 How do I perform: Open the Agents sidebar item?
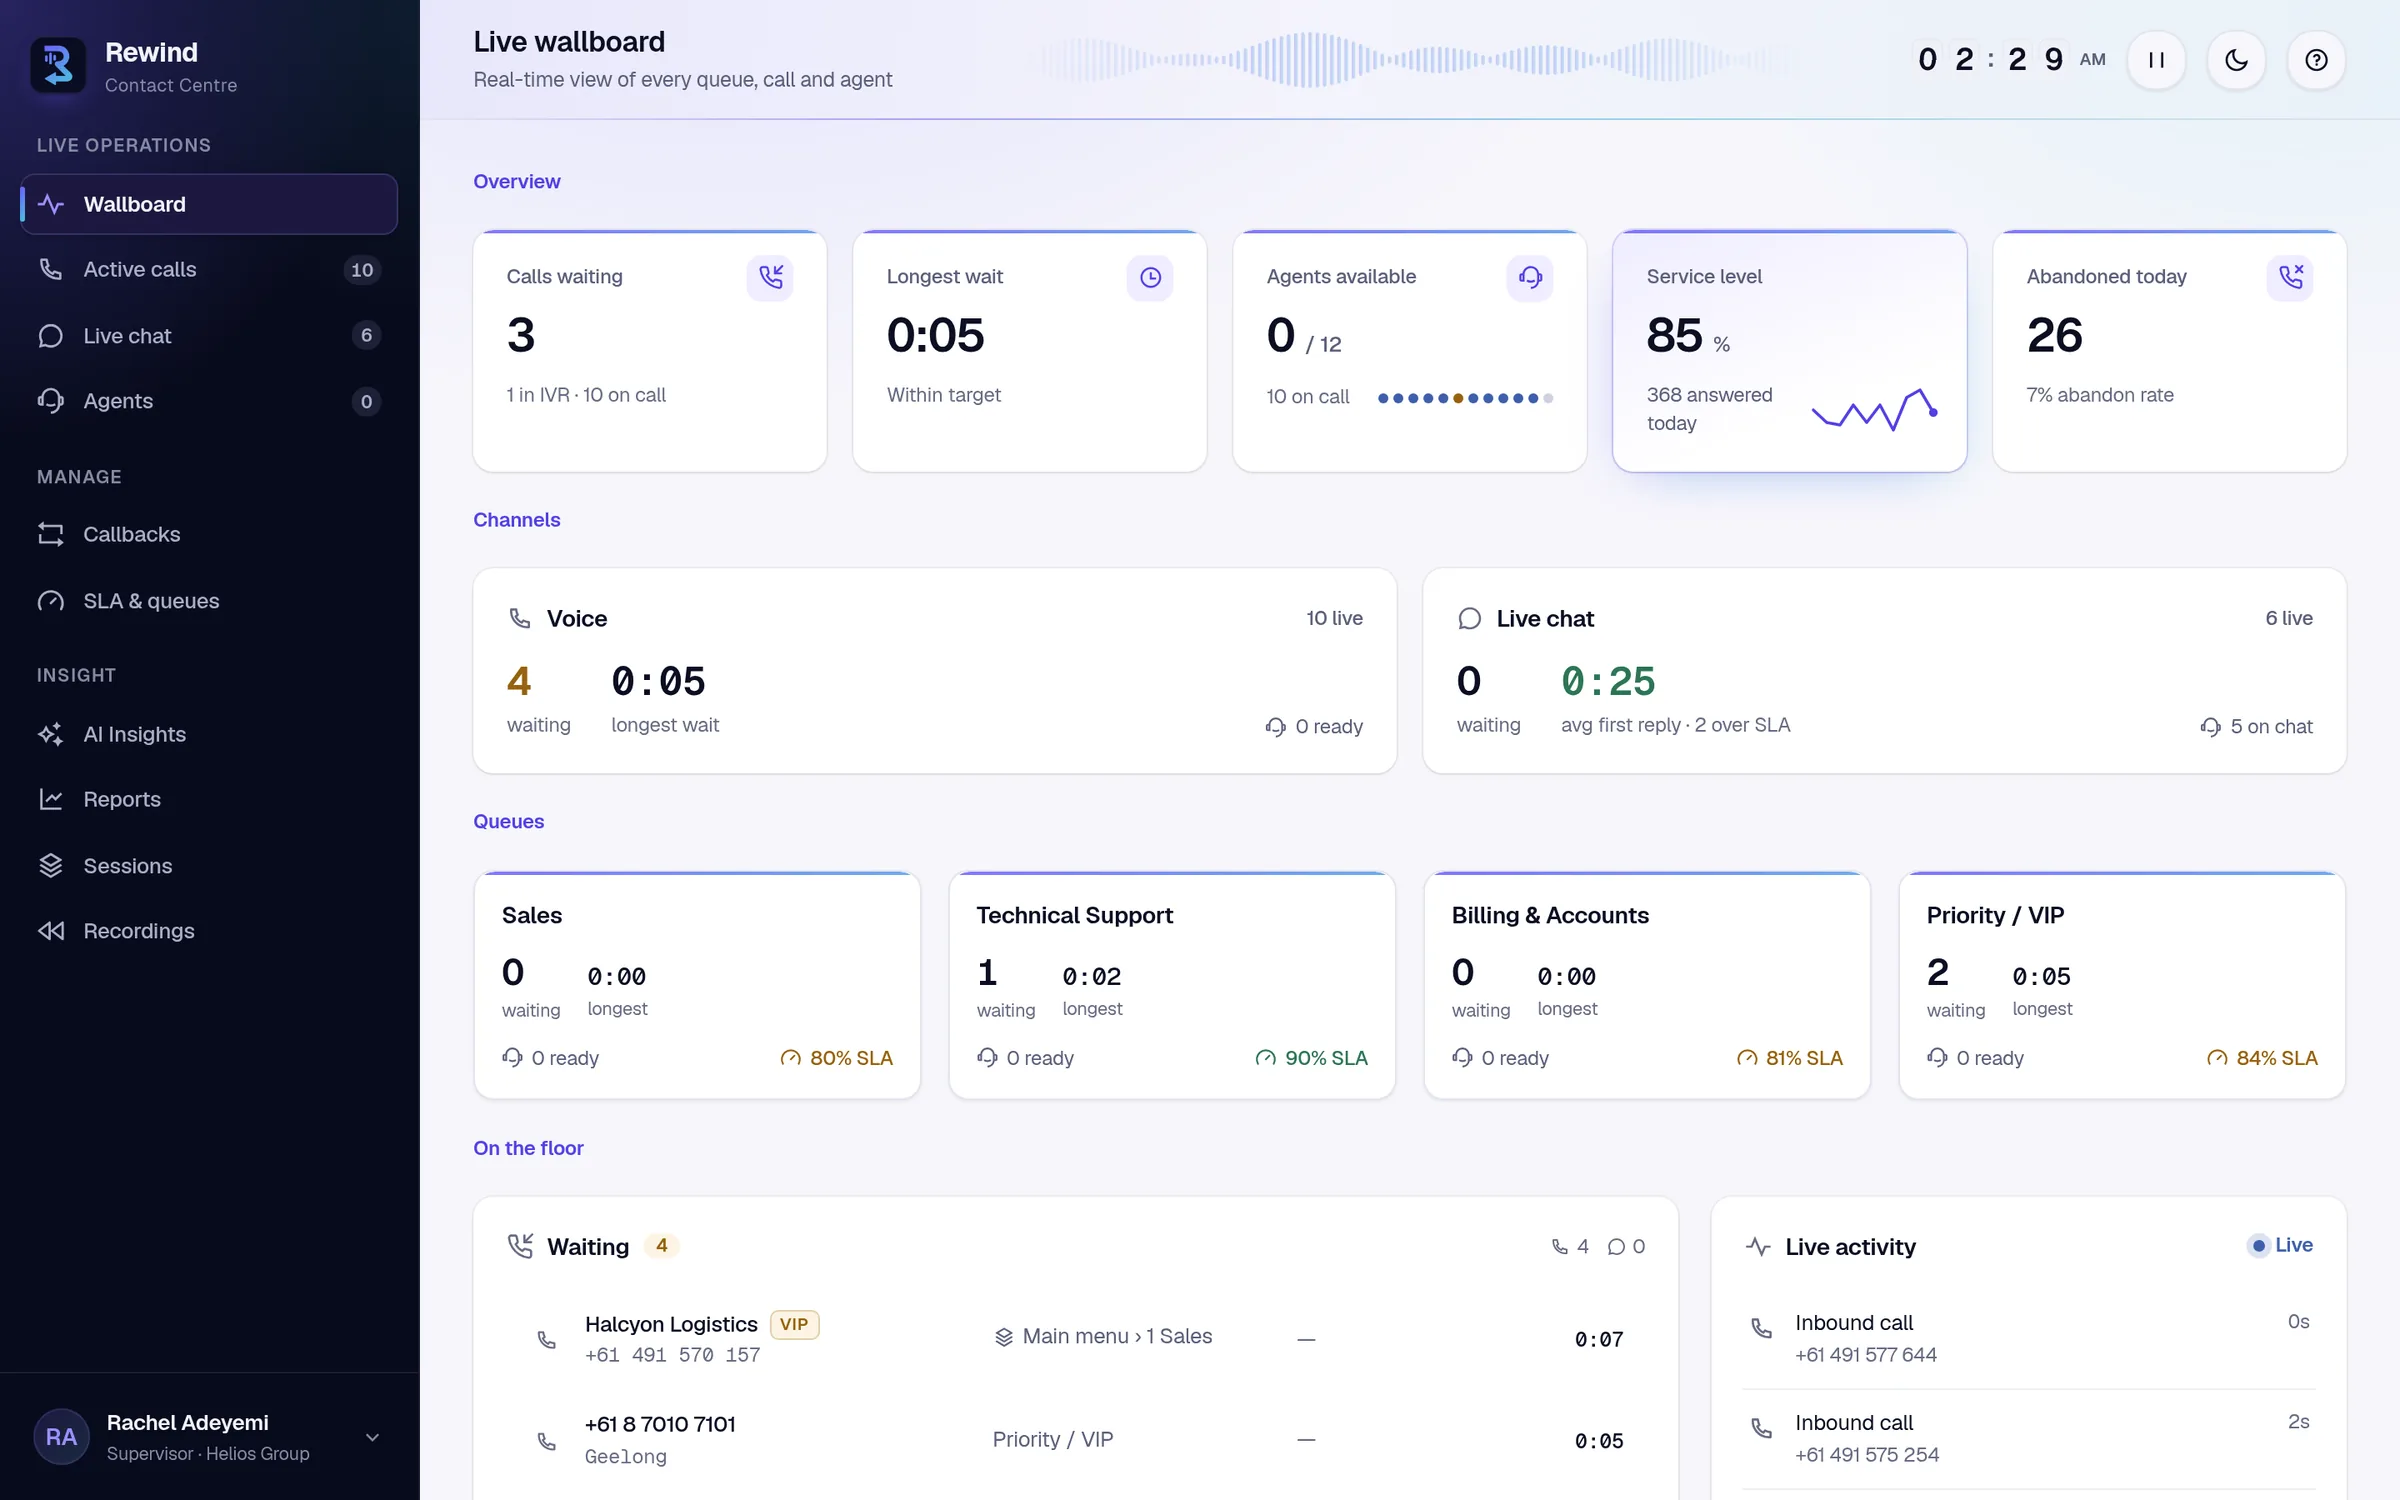(209, 401)
